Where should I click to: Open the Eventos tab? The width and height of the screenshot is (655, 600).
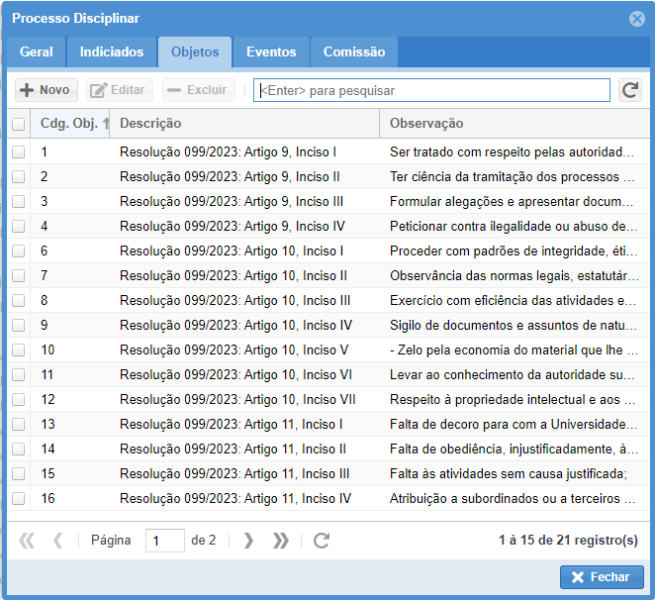[x=271, y=52]
